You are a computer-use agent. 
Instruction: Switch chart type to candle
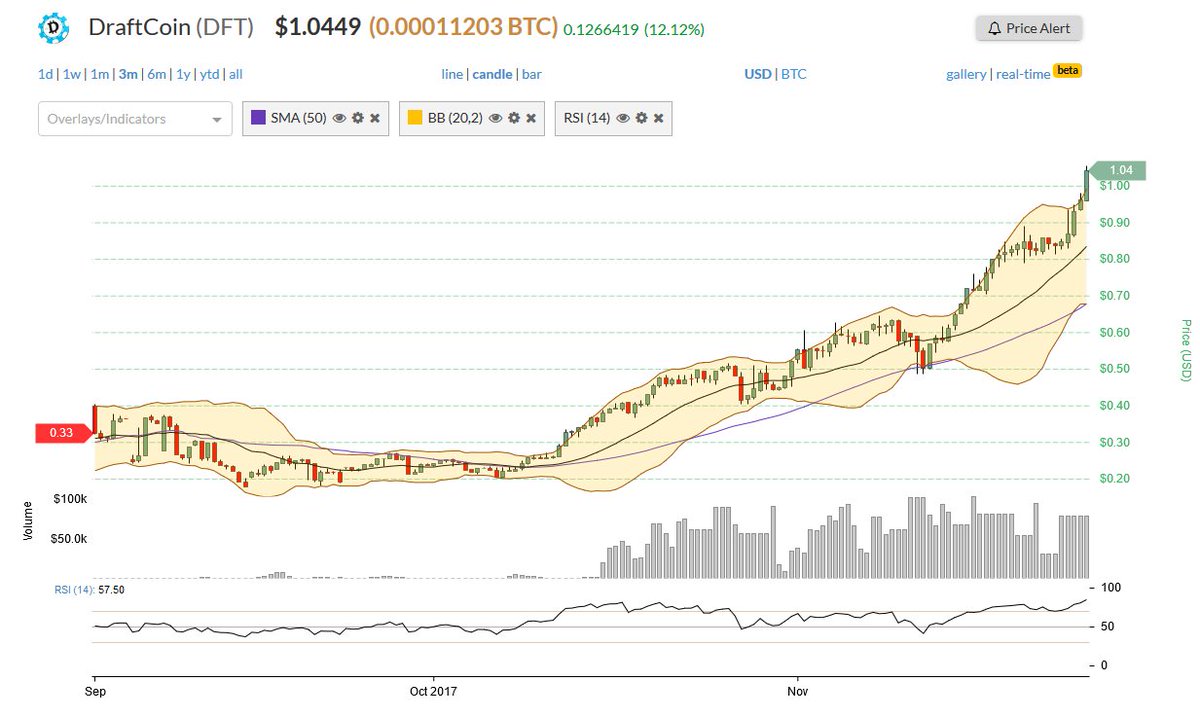click(x=492, y=74)
